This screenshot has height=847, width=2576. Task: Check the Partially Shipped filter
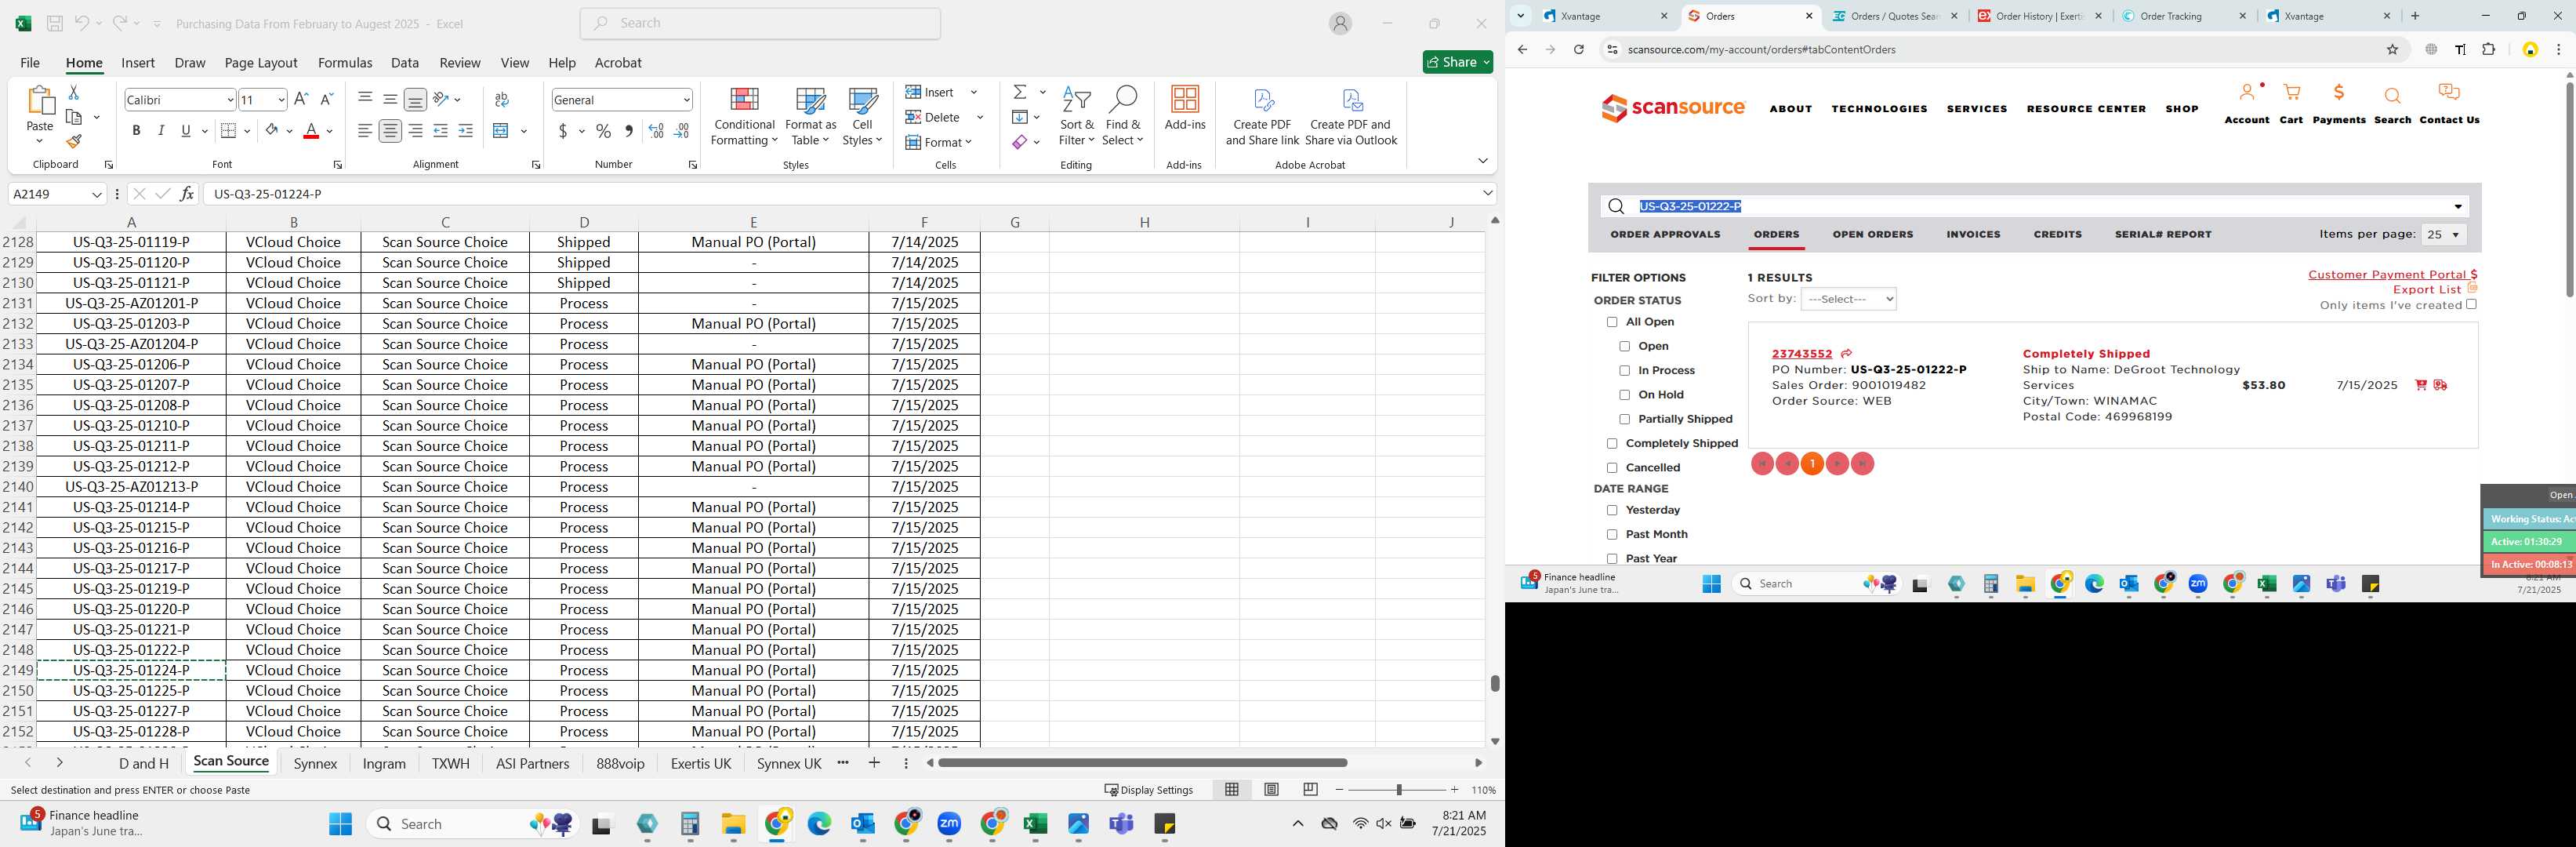[1624, 419]
